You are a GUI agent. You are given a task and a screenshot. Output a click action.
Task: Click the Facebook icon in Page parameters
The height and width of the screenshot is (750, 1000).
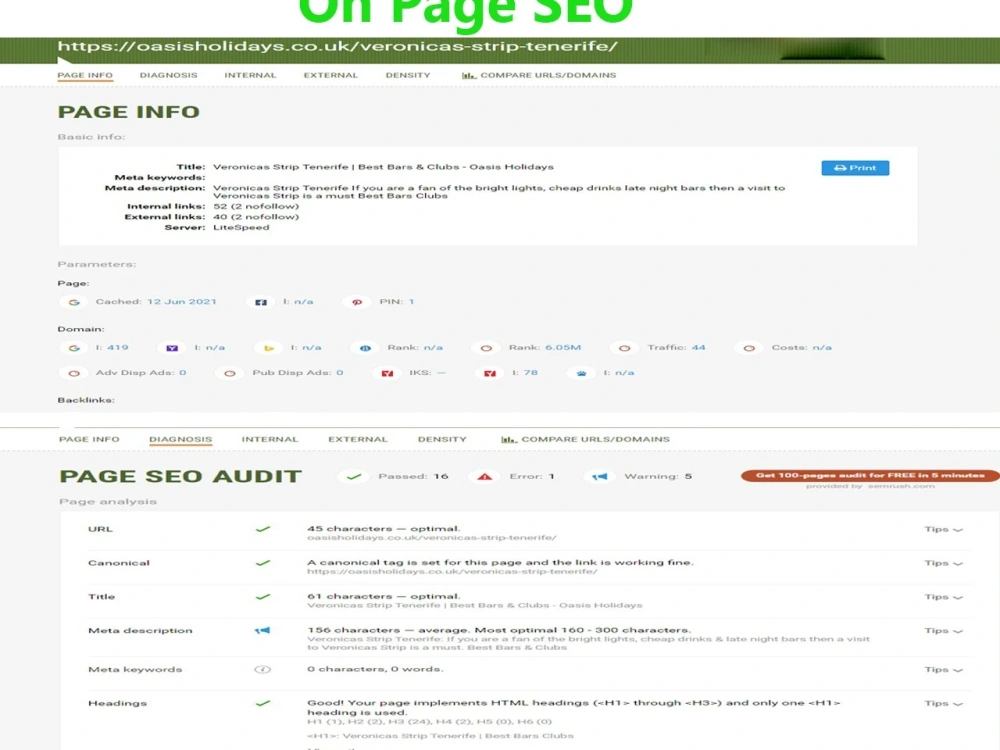(261, 302)
